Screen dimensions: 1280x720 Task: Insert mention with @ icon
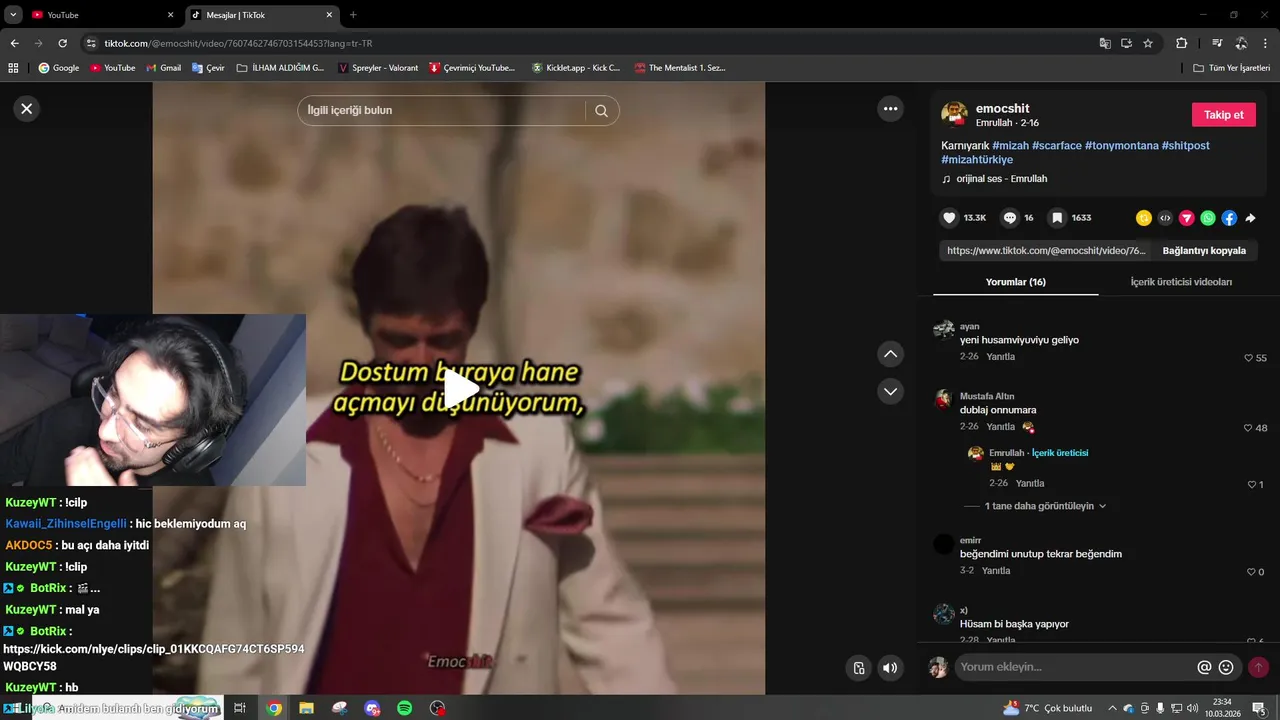point(1204,667)
